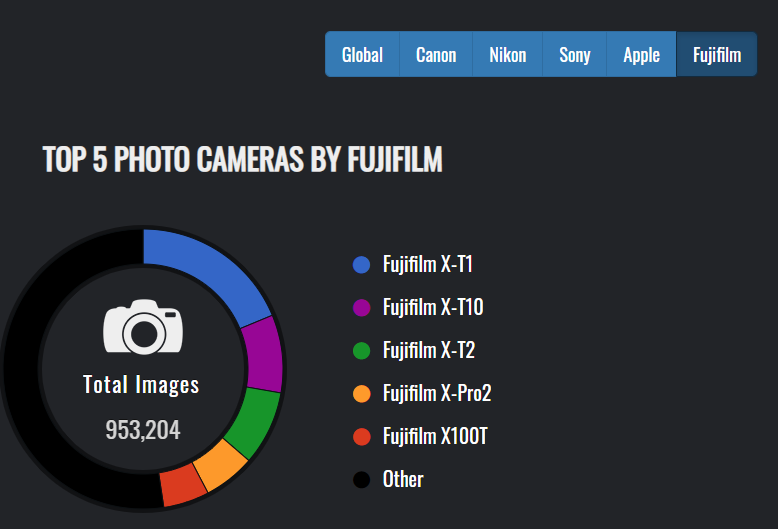Click the red Fujifilm X100T legend dot
Screen dimensions: 778x529
coord(361,437)
